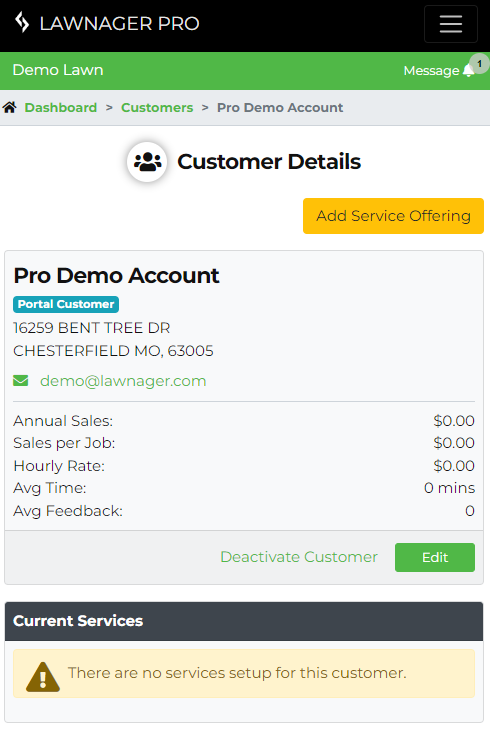This screenshot has height=734, width=490.
Task: Click the envelope email icon
Action: [x=21, y=381]
